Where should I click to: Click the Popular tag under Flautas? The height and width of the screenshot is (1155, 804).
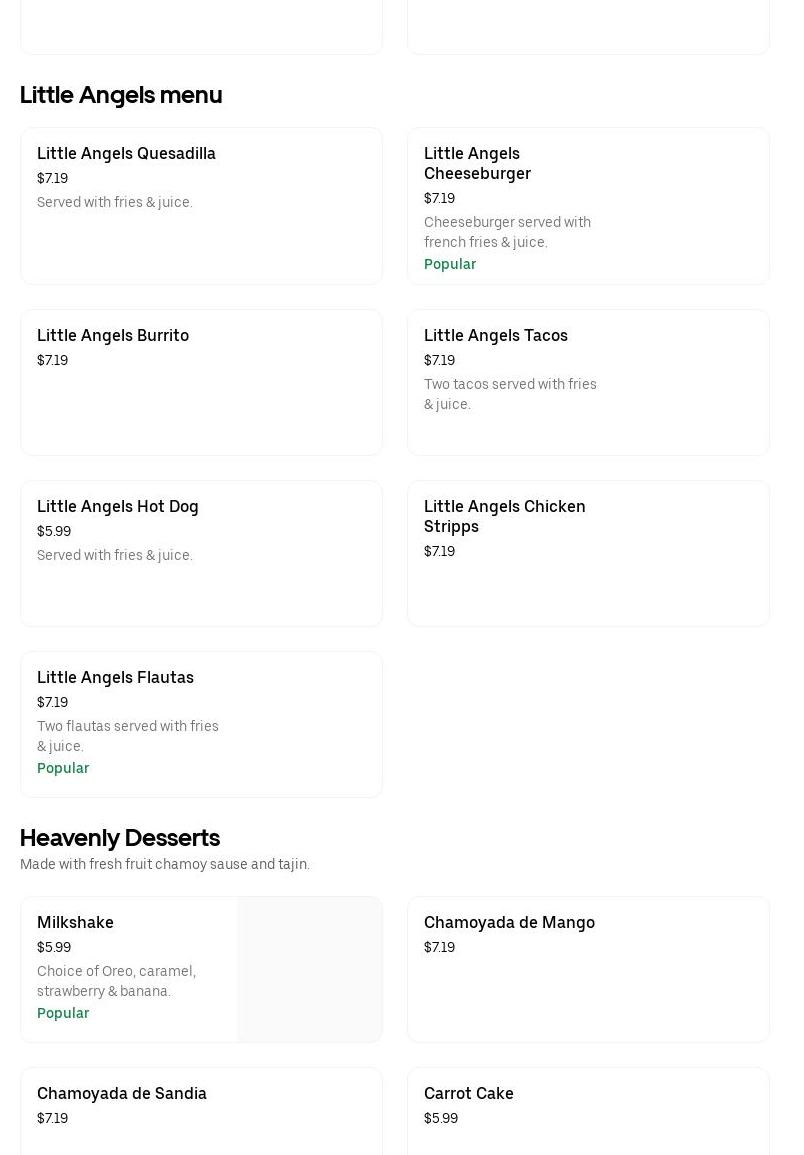pos(63,769)
